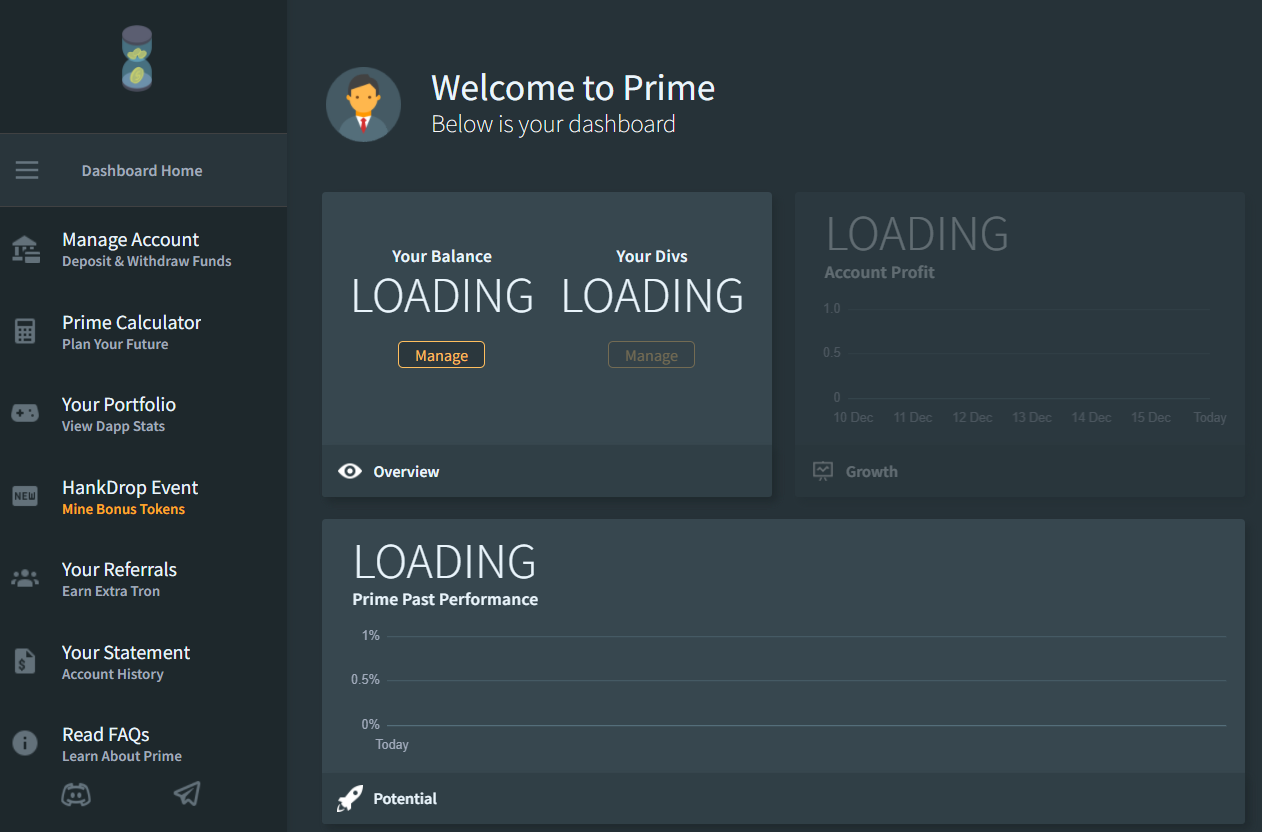Click 'Account History' subtitle
This screenshot has height=832, width=1262.
(x=113, y=674)
